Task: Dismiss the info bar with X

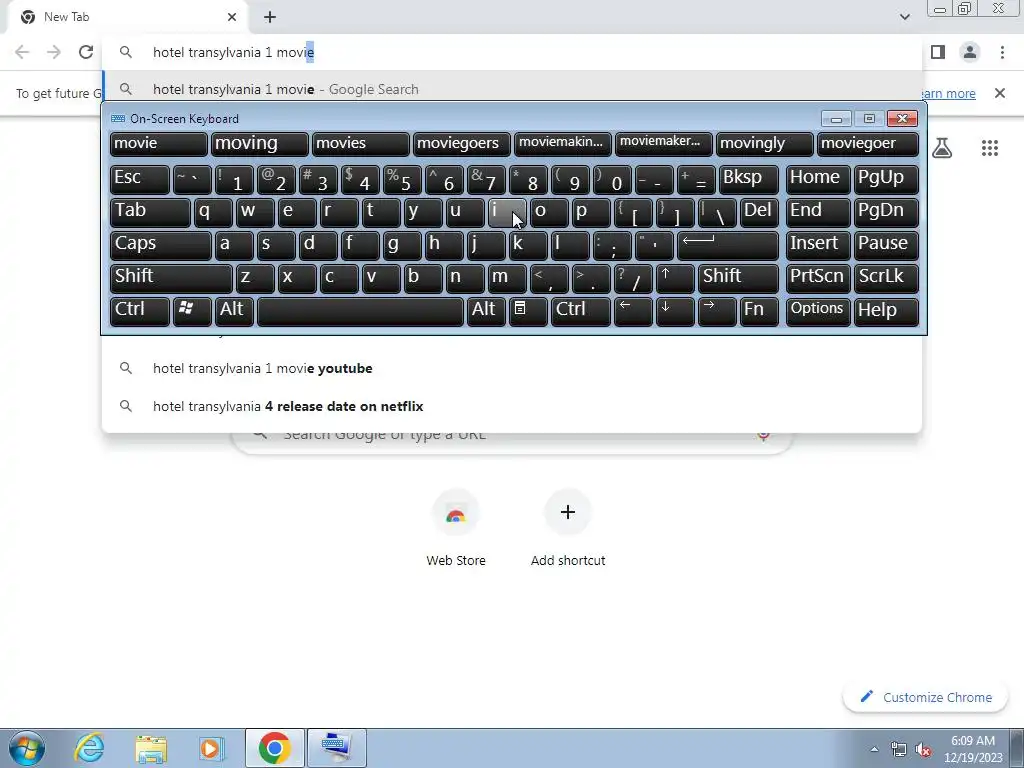Action: click(999, 93)
